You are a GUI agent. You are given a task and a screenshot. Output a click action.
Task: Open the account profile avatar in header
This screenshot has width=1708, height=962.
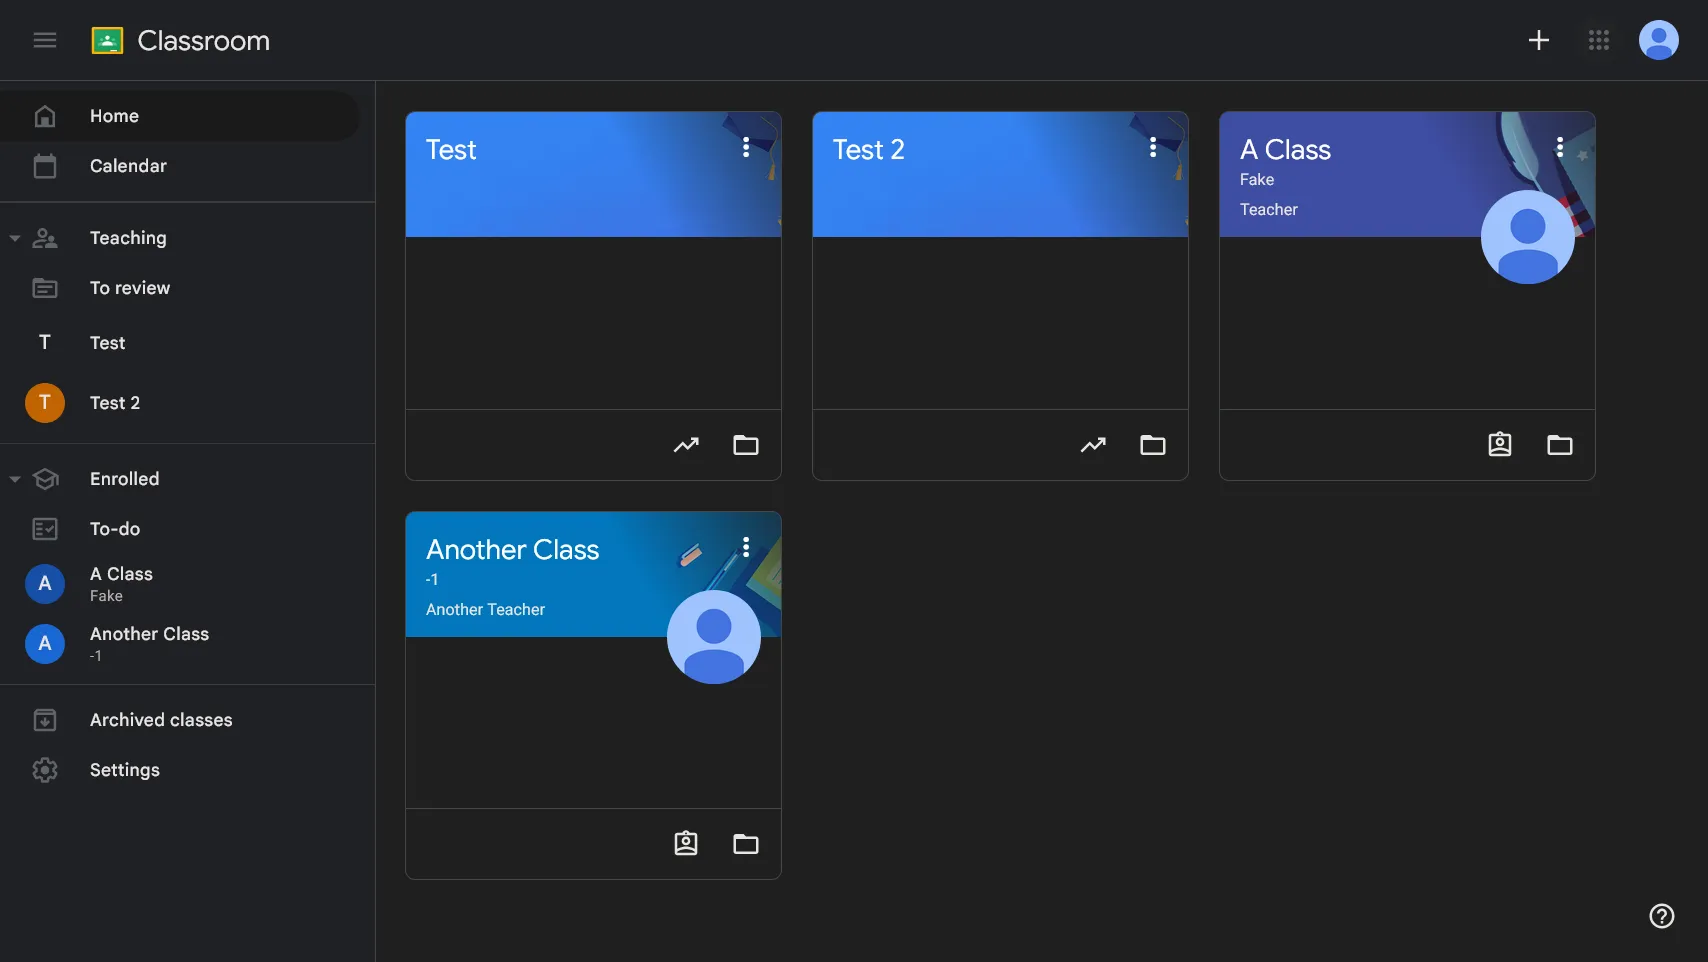(x=1659, y=40)
